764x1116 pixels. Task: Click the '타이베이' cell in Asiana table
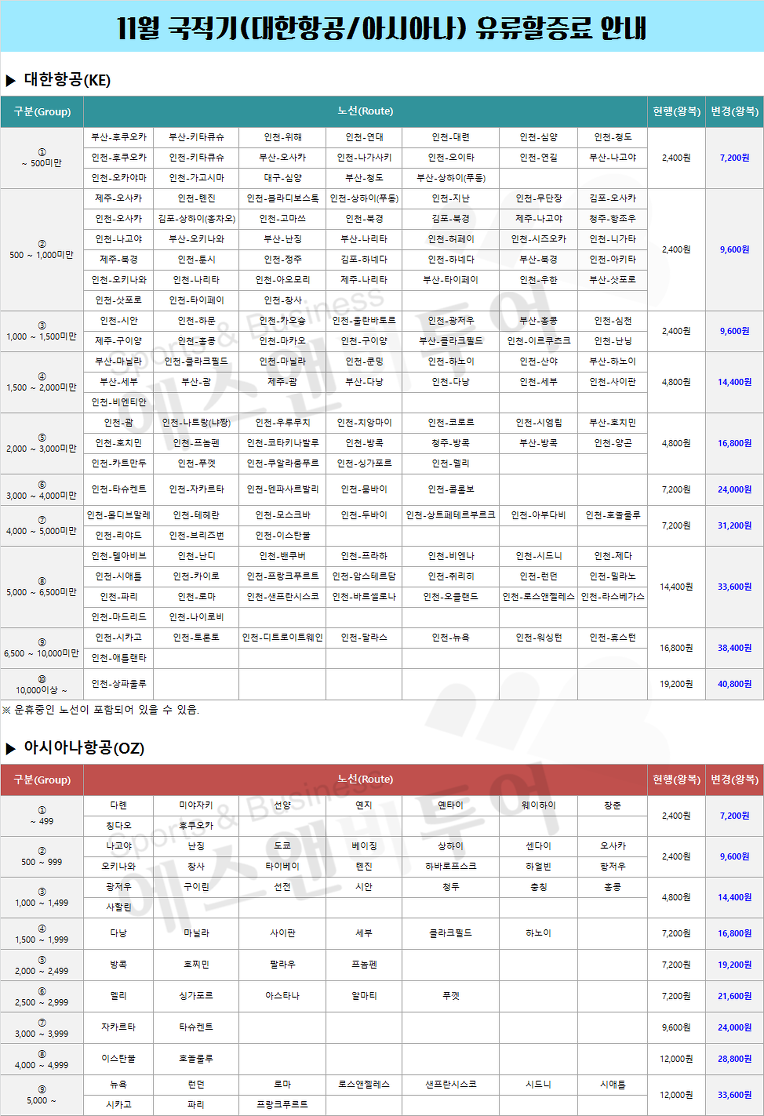(x=282, y=867)
